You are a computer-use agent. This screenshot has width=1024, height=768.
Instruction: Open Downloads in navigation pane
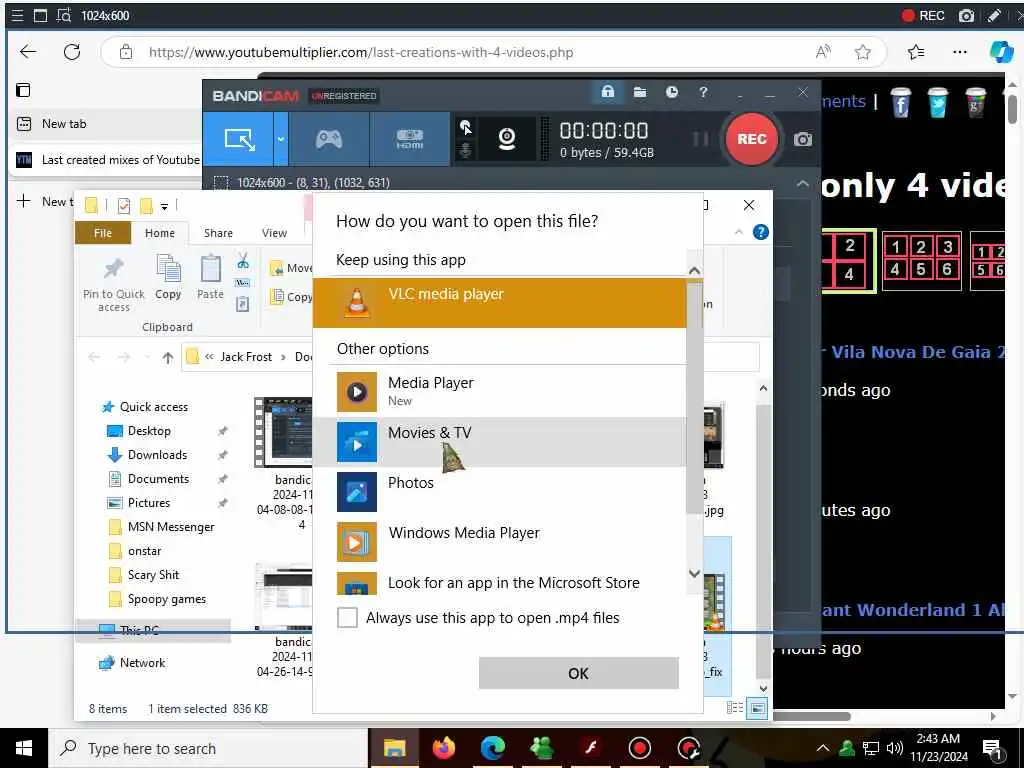pyautogui.click(x=157, y=455)
